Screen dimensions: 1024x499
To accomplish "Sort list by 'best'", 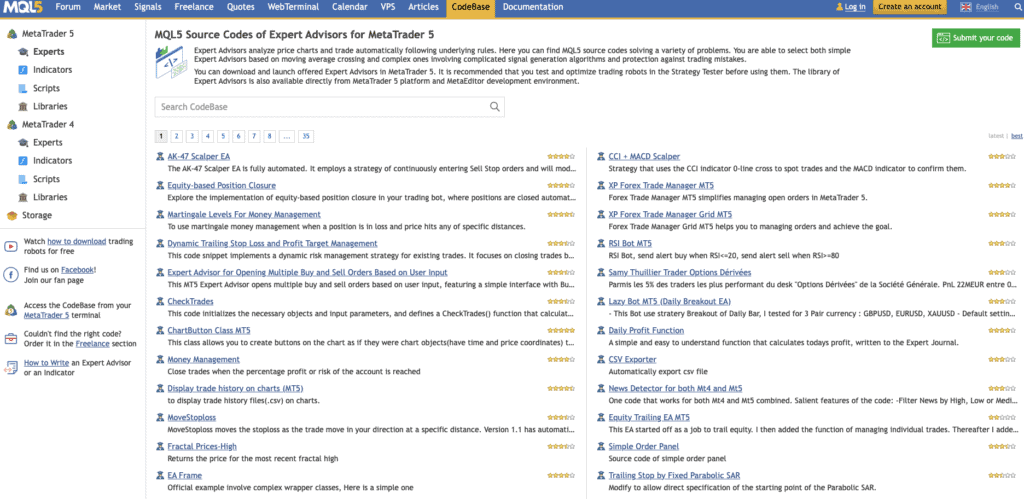I will click(x=1017, y=136).
